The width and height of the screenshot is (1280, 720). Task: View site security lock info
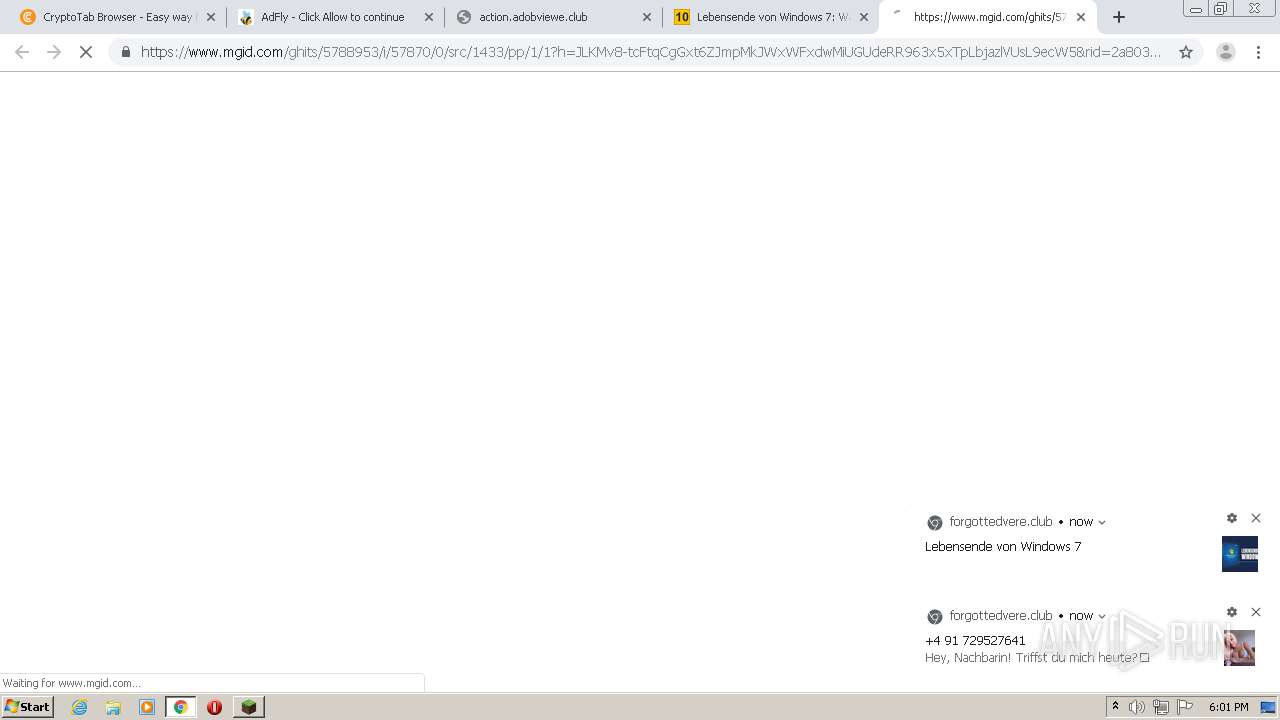coord(125,52)
